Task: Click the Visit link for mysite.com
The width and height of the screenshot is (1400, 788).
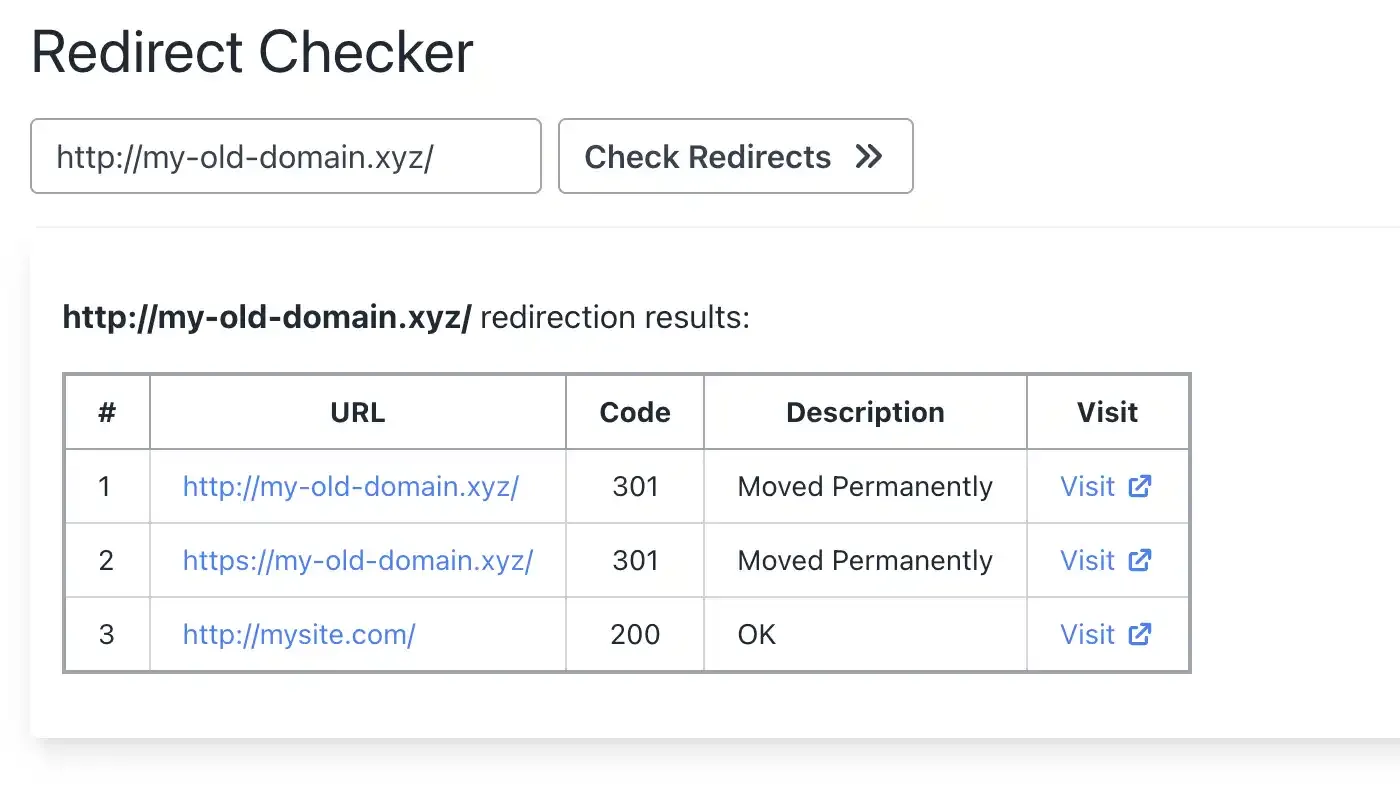Action: pos(1087,634)
